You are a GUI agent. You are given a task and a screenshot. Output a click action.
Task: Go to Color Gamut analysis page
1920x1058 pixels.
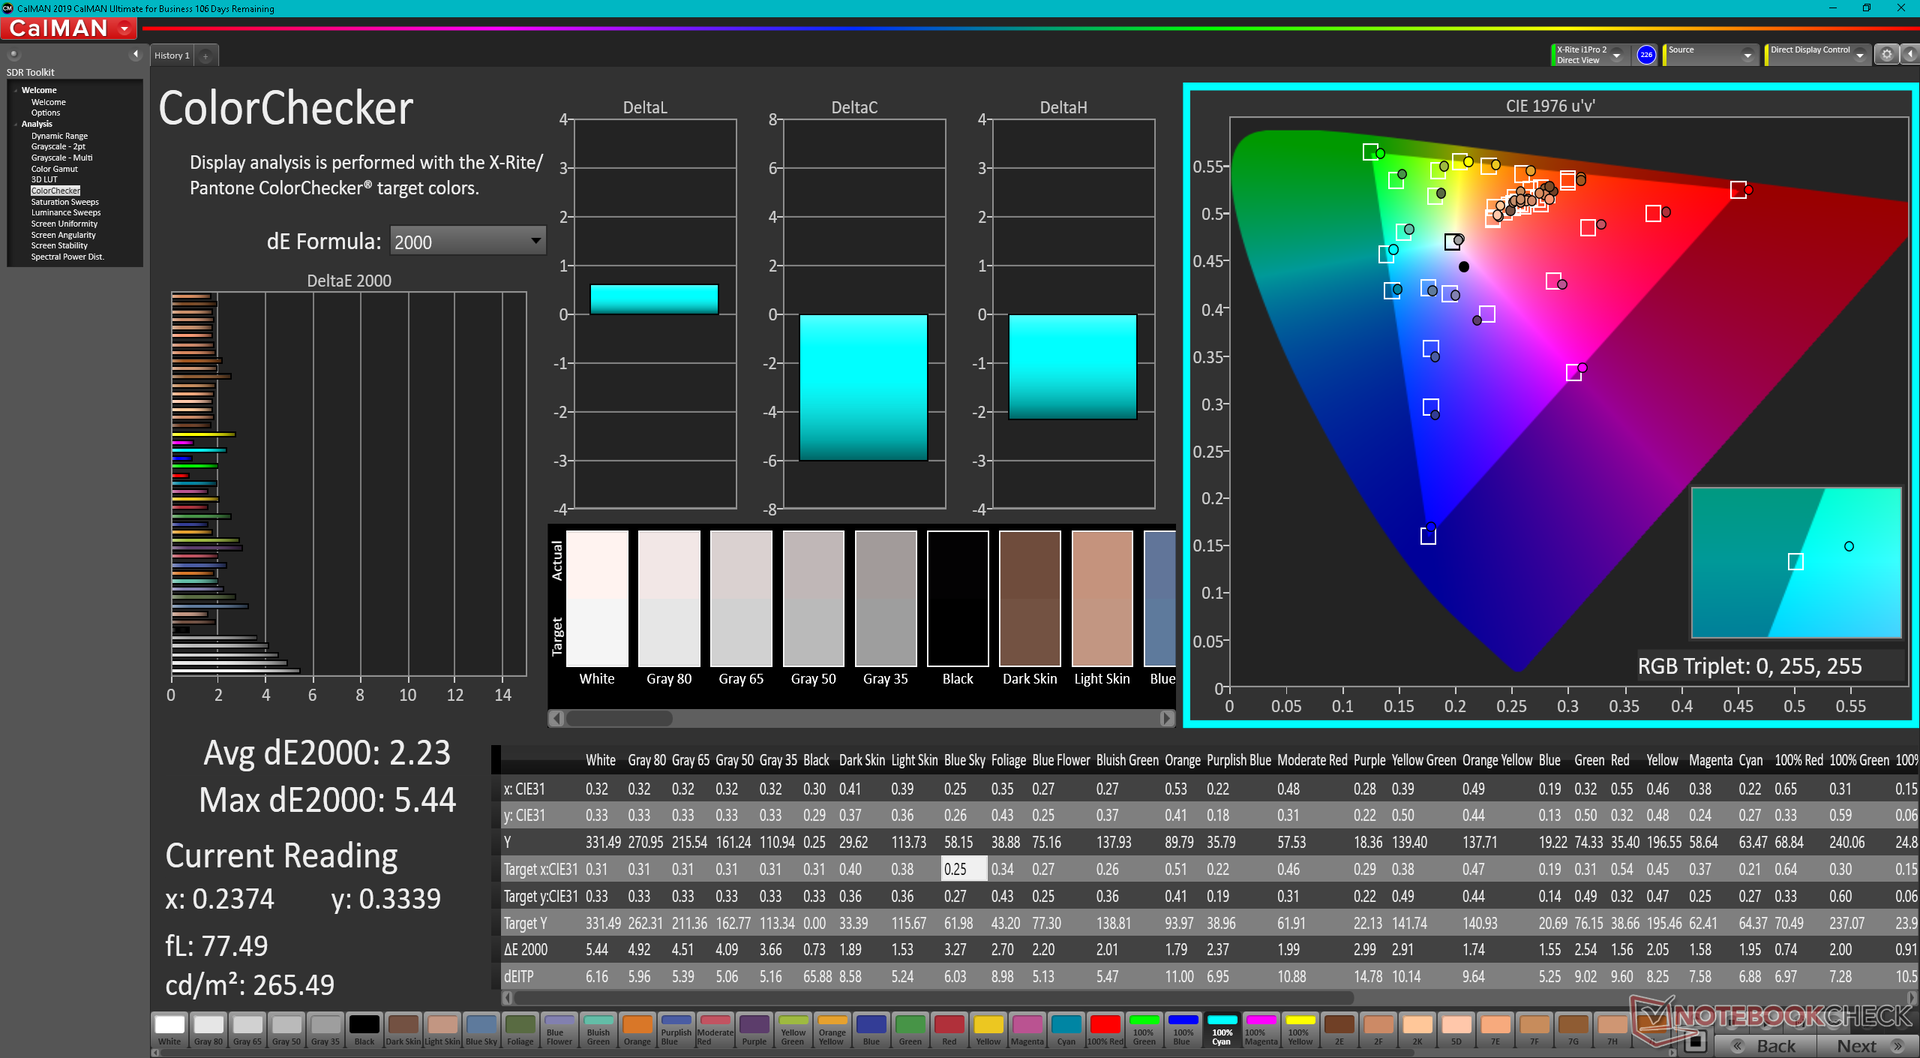(x=54, y=169)
